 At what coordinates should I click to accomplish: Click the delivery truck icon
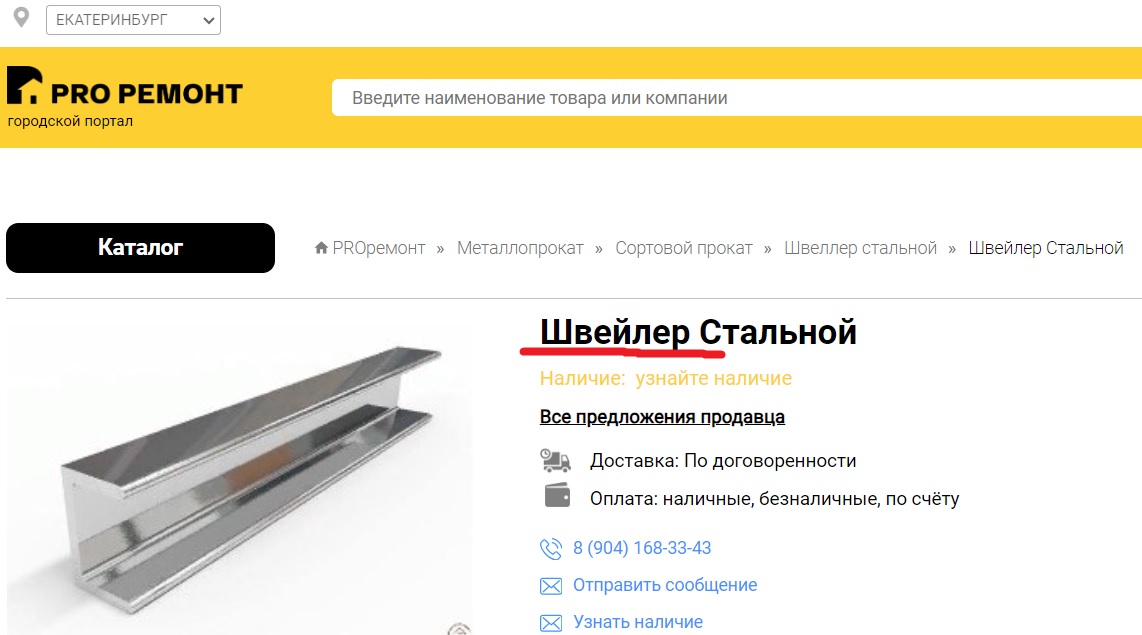[x=555, y=460]
